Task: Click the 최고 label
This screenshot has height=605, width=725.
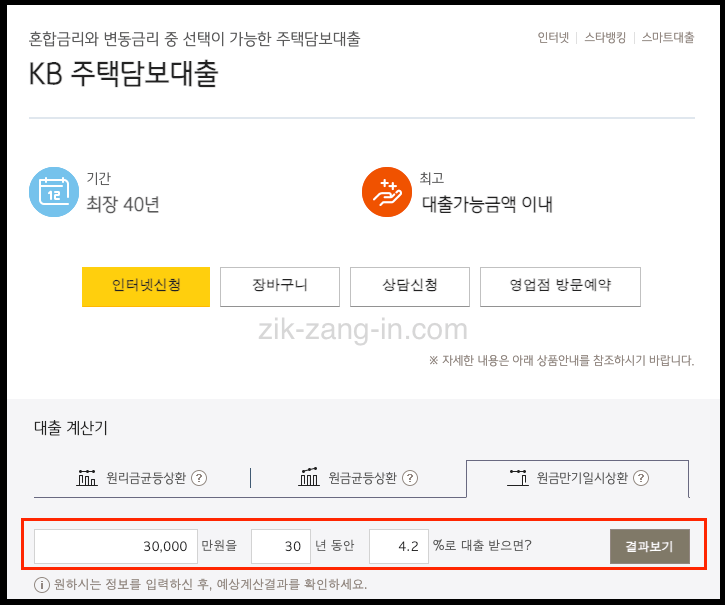Action: click(x=431, y=179)
